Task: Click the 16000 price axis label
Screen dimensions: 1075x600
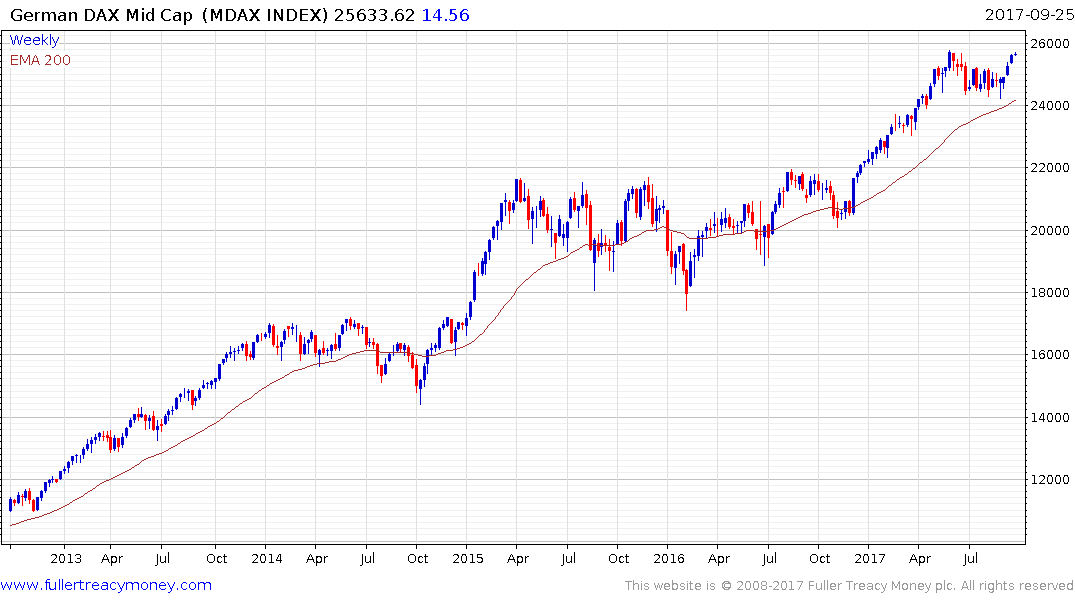Action: click(1050, 355)
